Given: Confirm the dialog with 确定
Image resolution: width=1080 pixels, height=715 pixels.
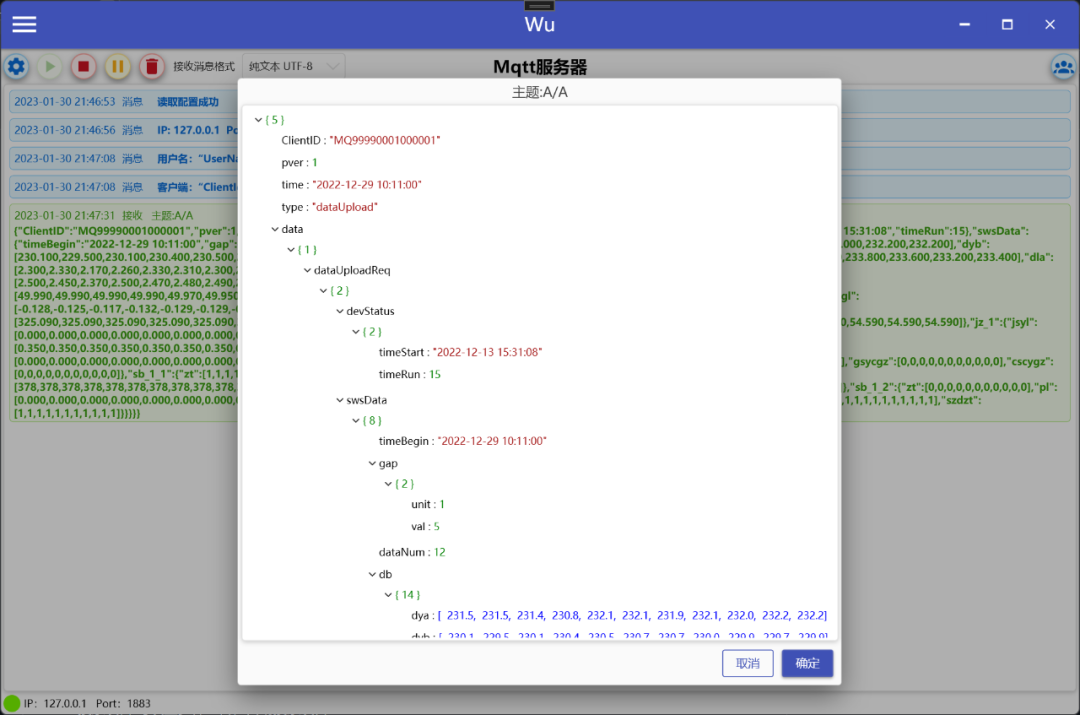Looking at the screenshot, I should point(806,663).
